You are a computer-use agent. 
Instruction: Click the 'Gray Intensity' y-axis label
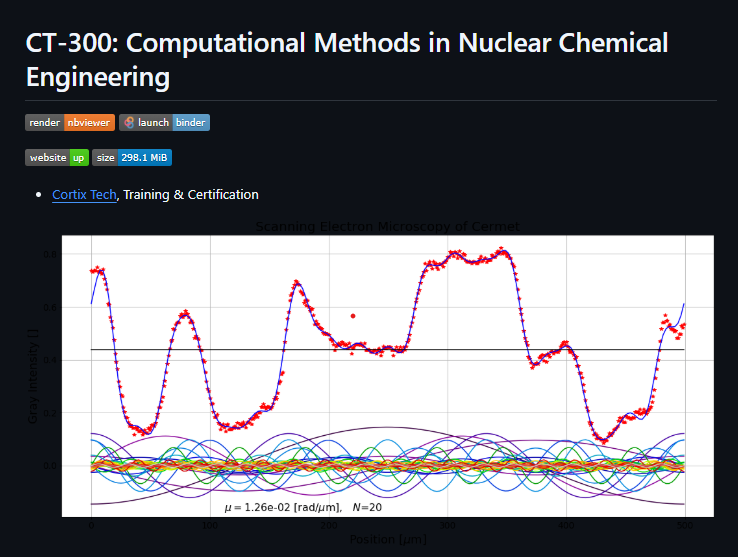pyautogui.click(x=33, y=376)
